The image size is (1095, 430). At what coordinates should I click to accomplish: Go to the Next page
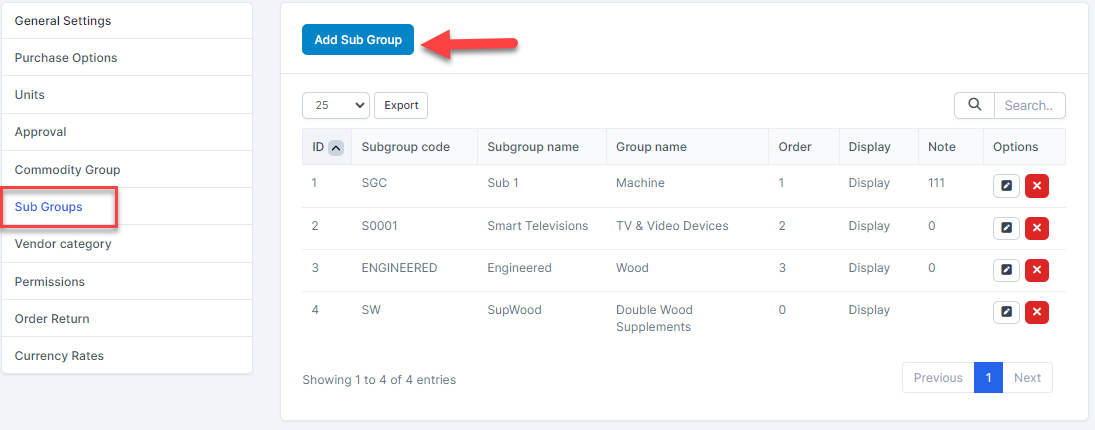click(1027, 378)
